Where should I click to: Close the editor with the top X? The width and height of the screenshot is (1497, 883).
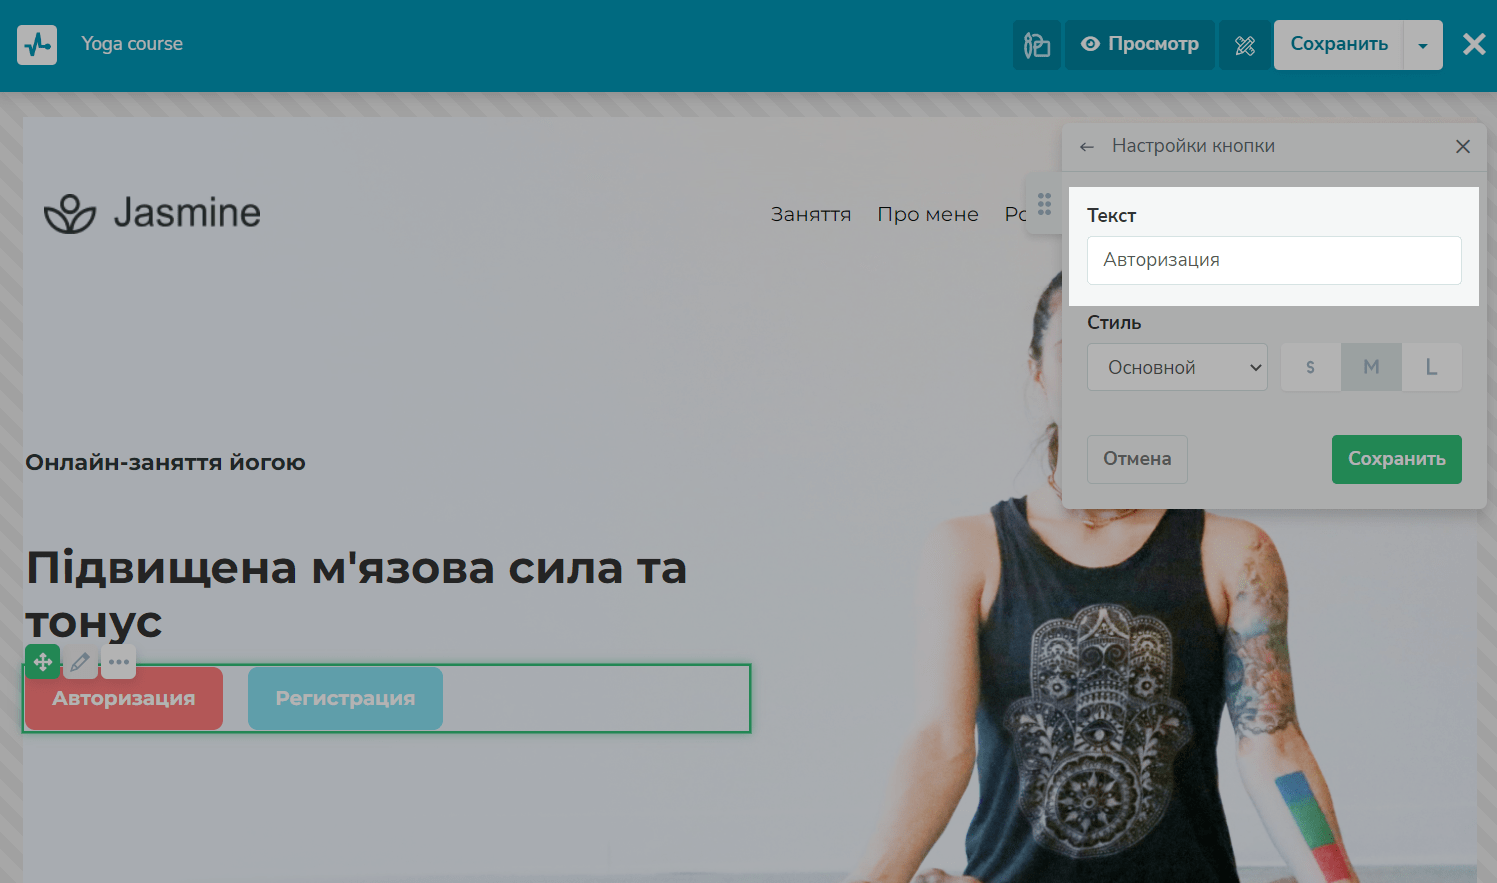[1474, 44]
